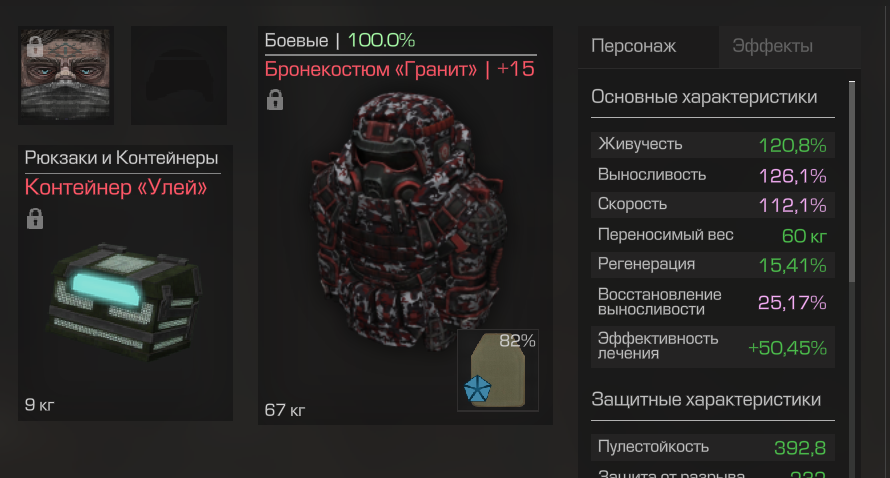Click the Боевые 100.0% durability label
The width and height of the screenshot is (890, 478).
coord(339,40)
